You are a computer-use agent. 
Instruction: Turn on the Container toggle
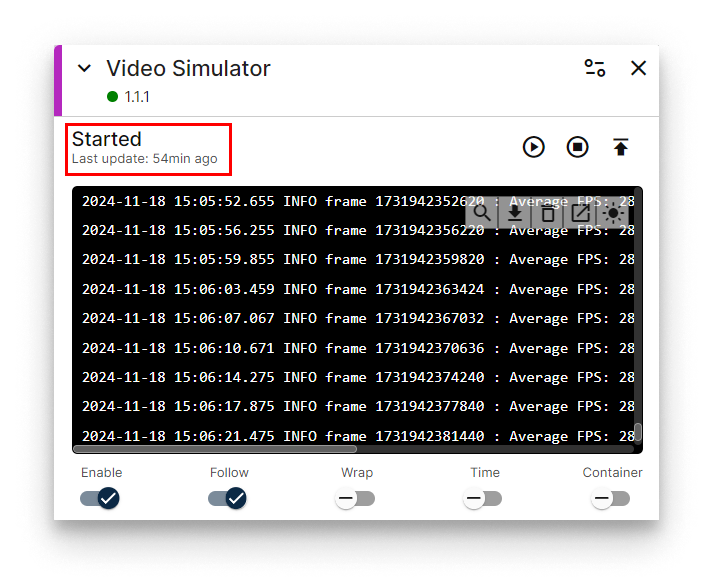(x=611, y=499)
